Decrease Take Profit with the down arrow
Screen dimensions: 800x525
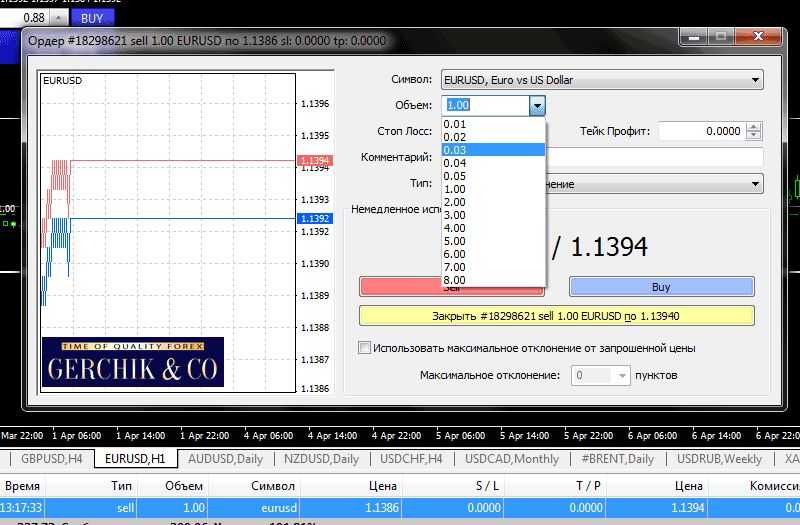(x=754, y=136)
